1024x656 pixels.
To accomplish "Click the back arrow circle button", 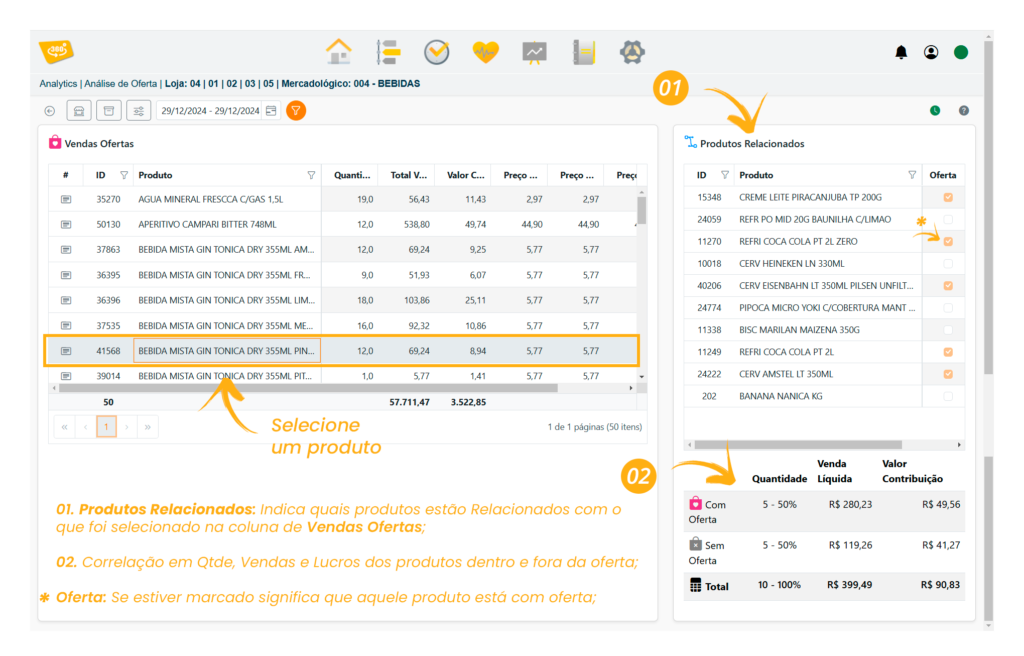I will point(50,111).
